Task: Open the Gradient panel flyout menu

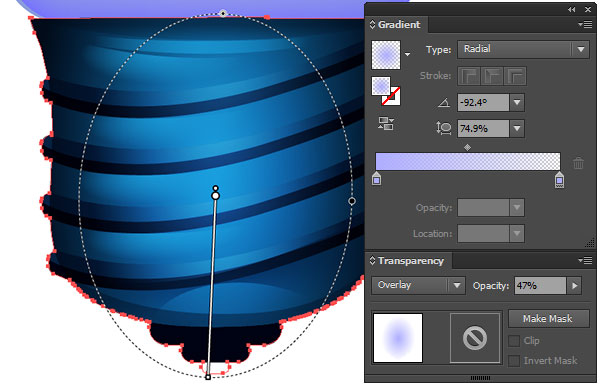Action: click(585, 24)
